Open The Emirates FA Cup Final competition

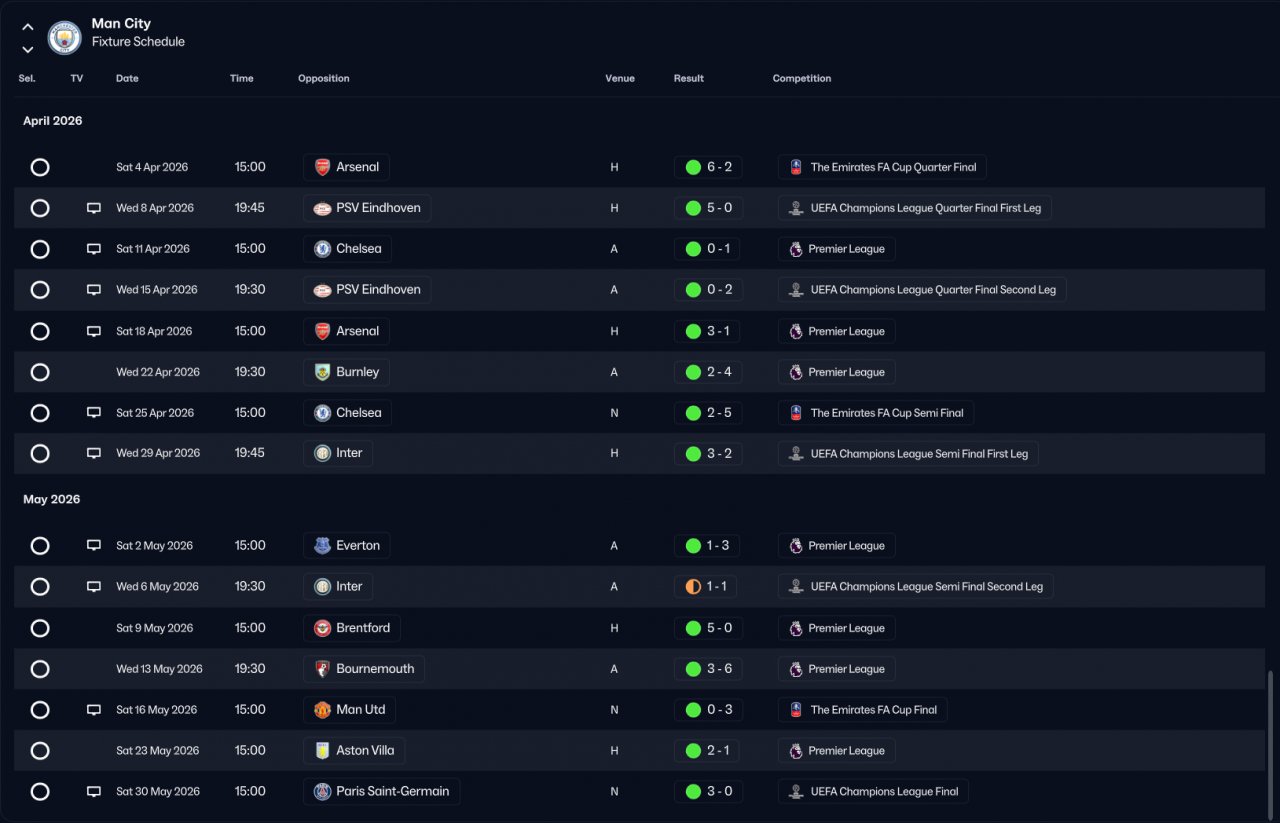coord(862,710)
